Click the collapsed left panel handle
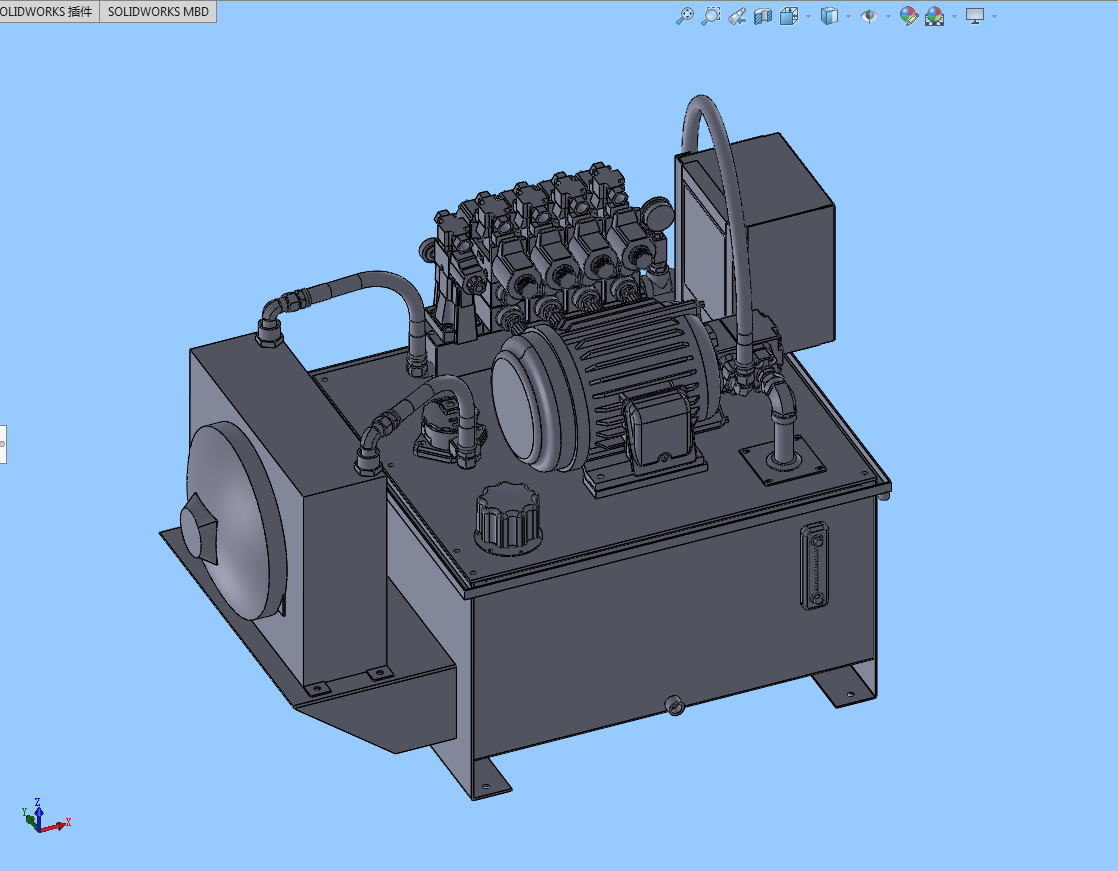Image resolution: width=1118 pixels, height=871 pixels. [3, 443]
